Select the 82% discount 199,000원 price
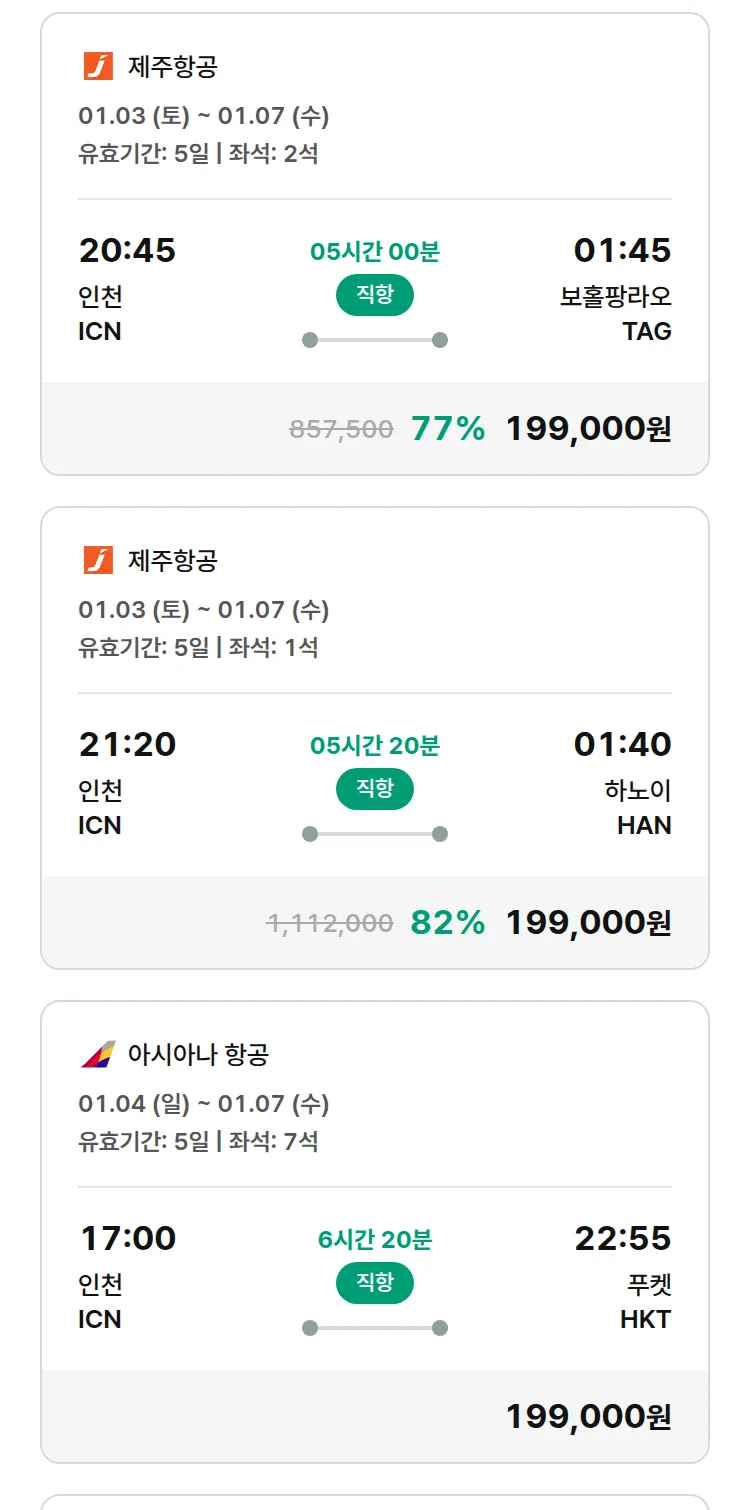The image size is (750, 1510). 588,923
